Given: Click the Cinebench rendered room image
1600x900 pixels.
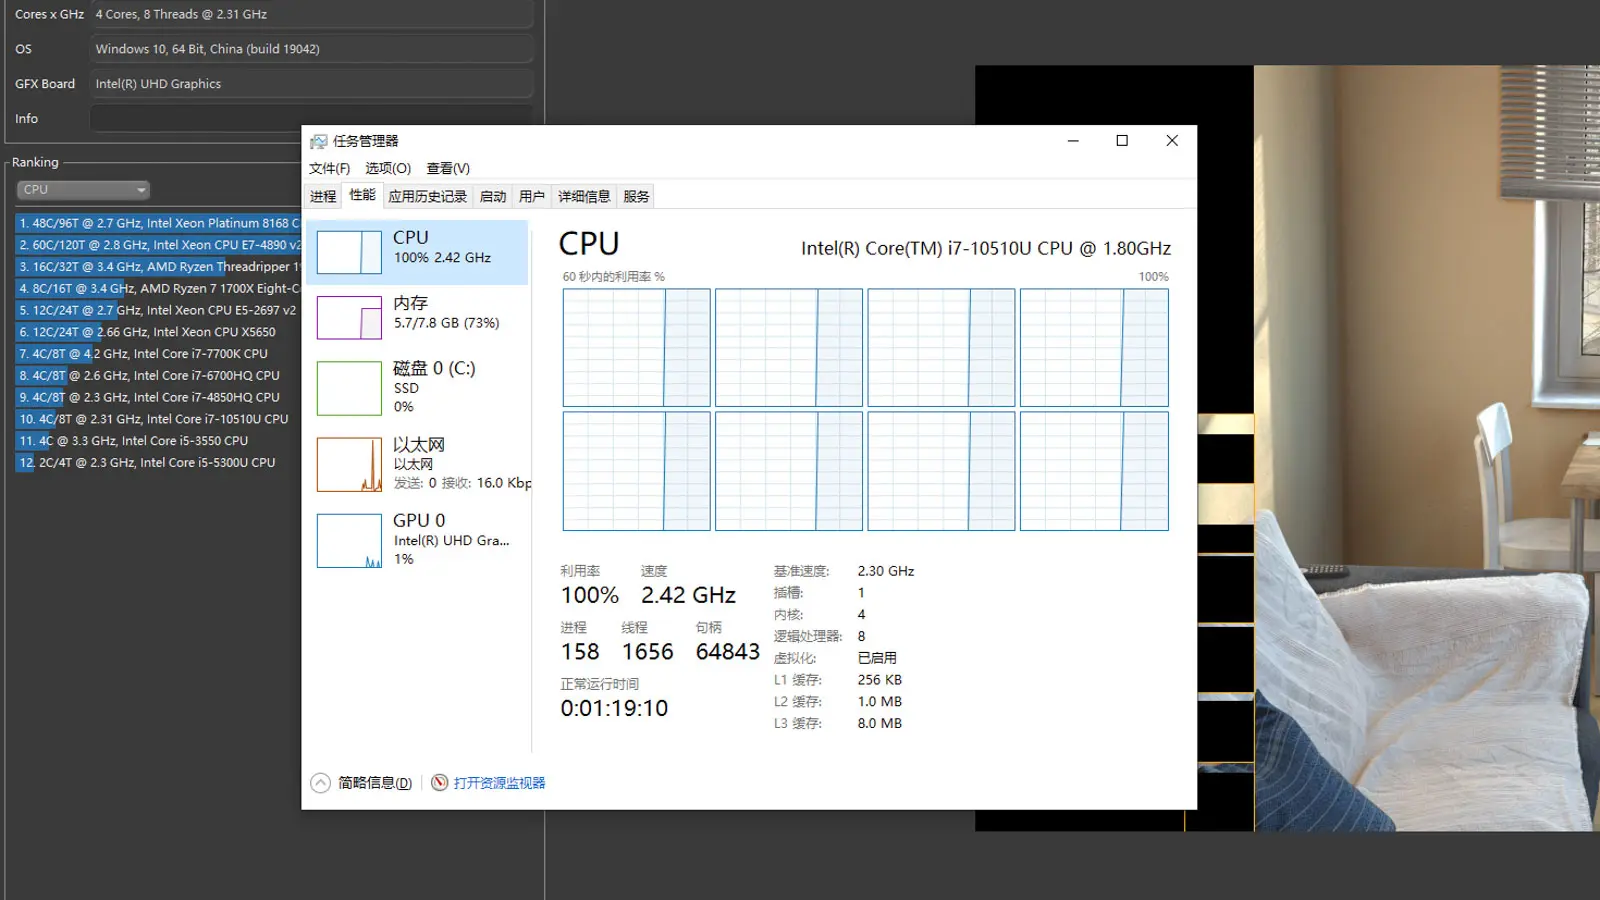Looking at the screenshot, I should pos(1427,448).
